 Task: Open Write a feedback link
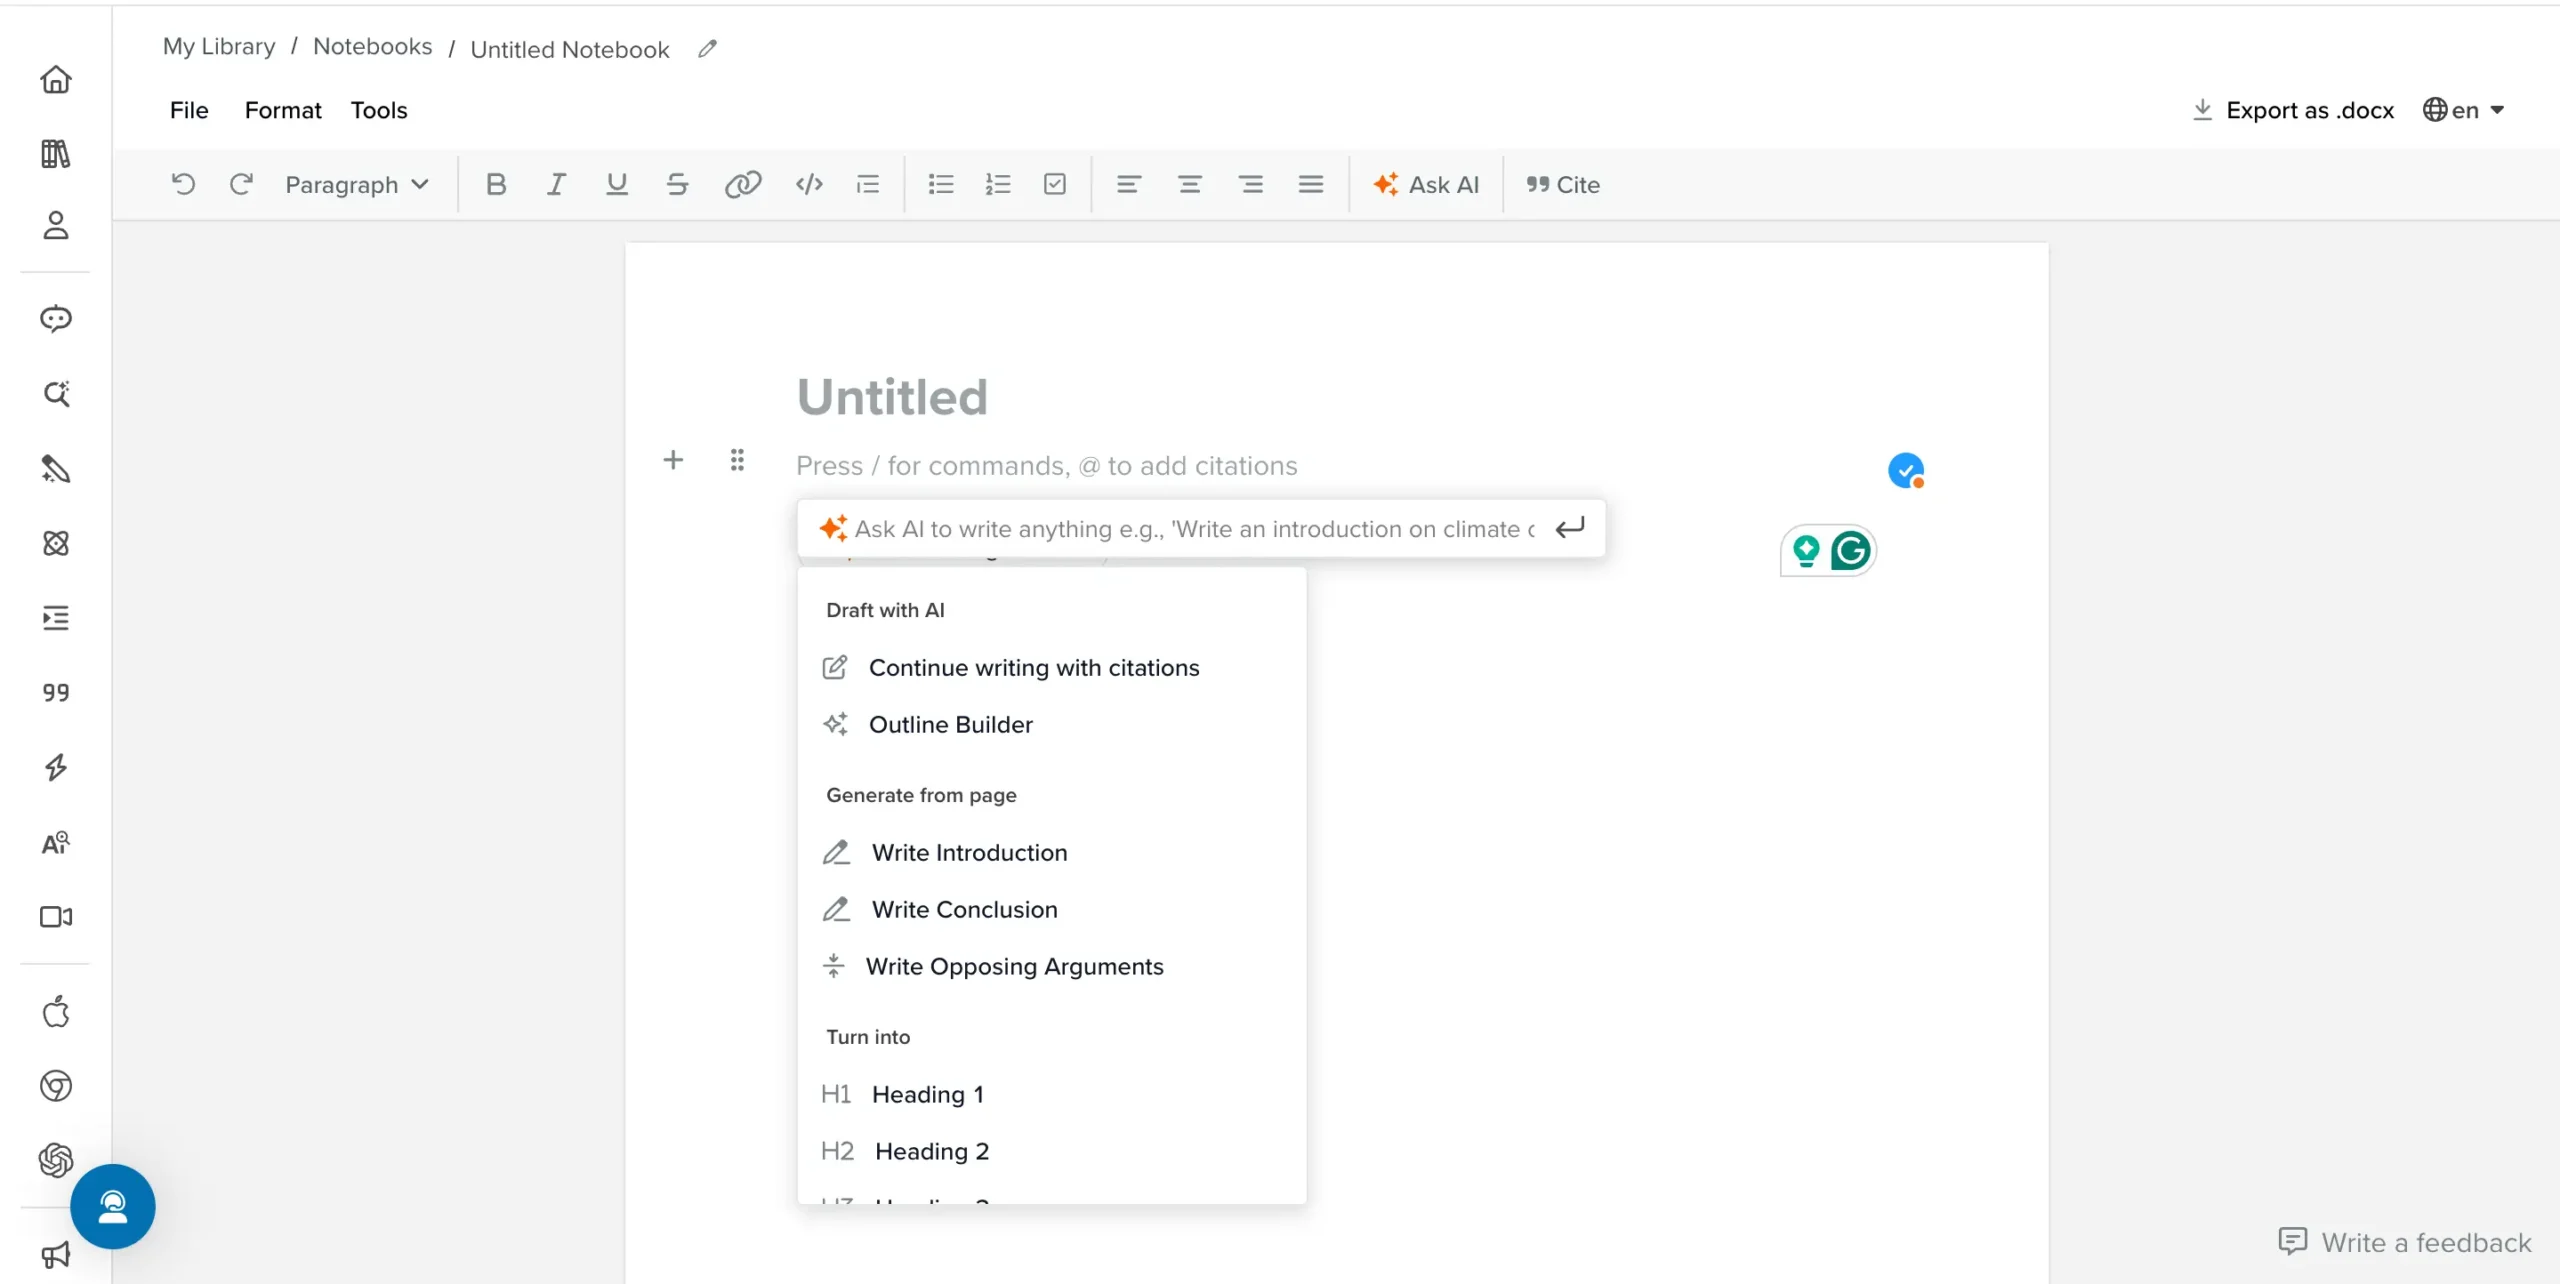point(2405,1242)
